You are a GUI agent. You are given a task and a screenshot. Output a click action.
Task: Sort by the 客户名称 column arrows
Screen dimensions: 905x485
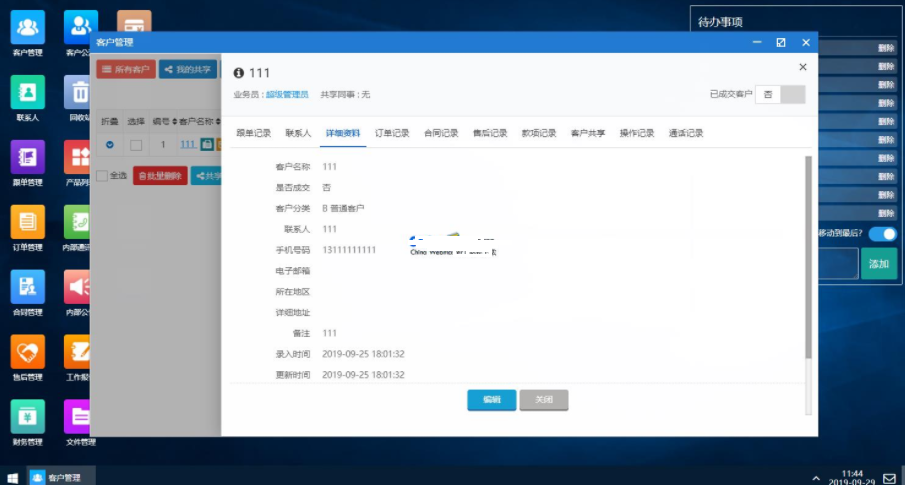218,122
